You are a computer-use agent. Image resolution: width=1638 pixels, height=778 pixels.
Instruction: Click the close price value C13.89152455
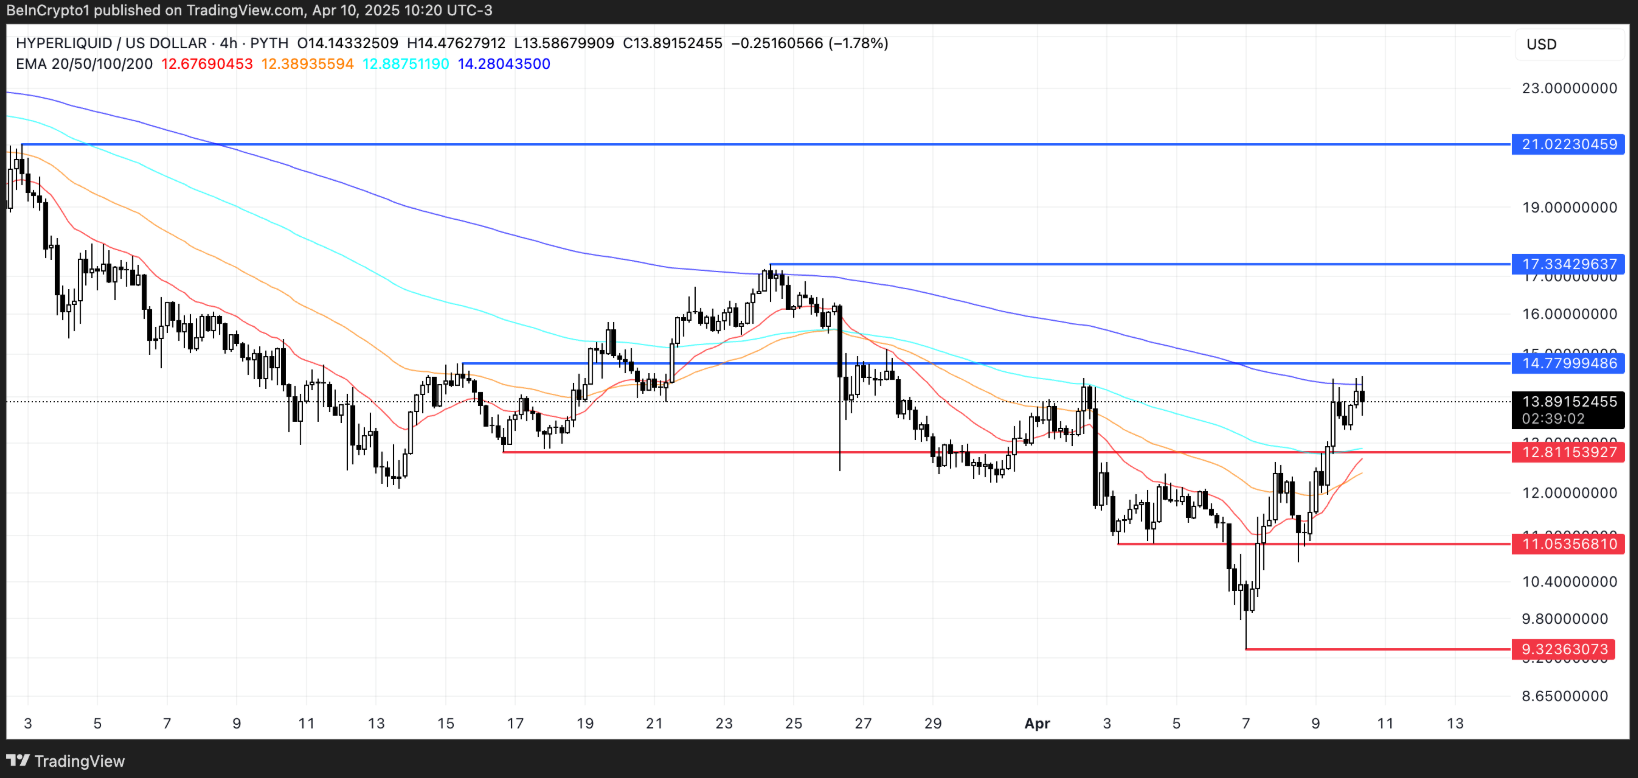pos(672,43)
